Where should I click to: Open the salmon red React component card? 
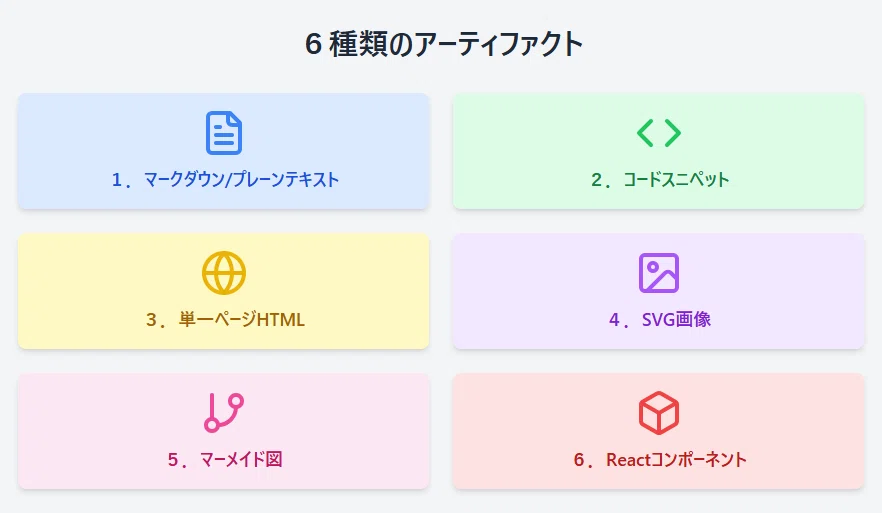click(659, 431)
